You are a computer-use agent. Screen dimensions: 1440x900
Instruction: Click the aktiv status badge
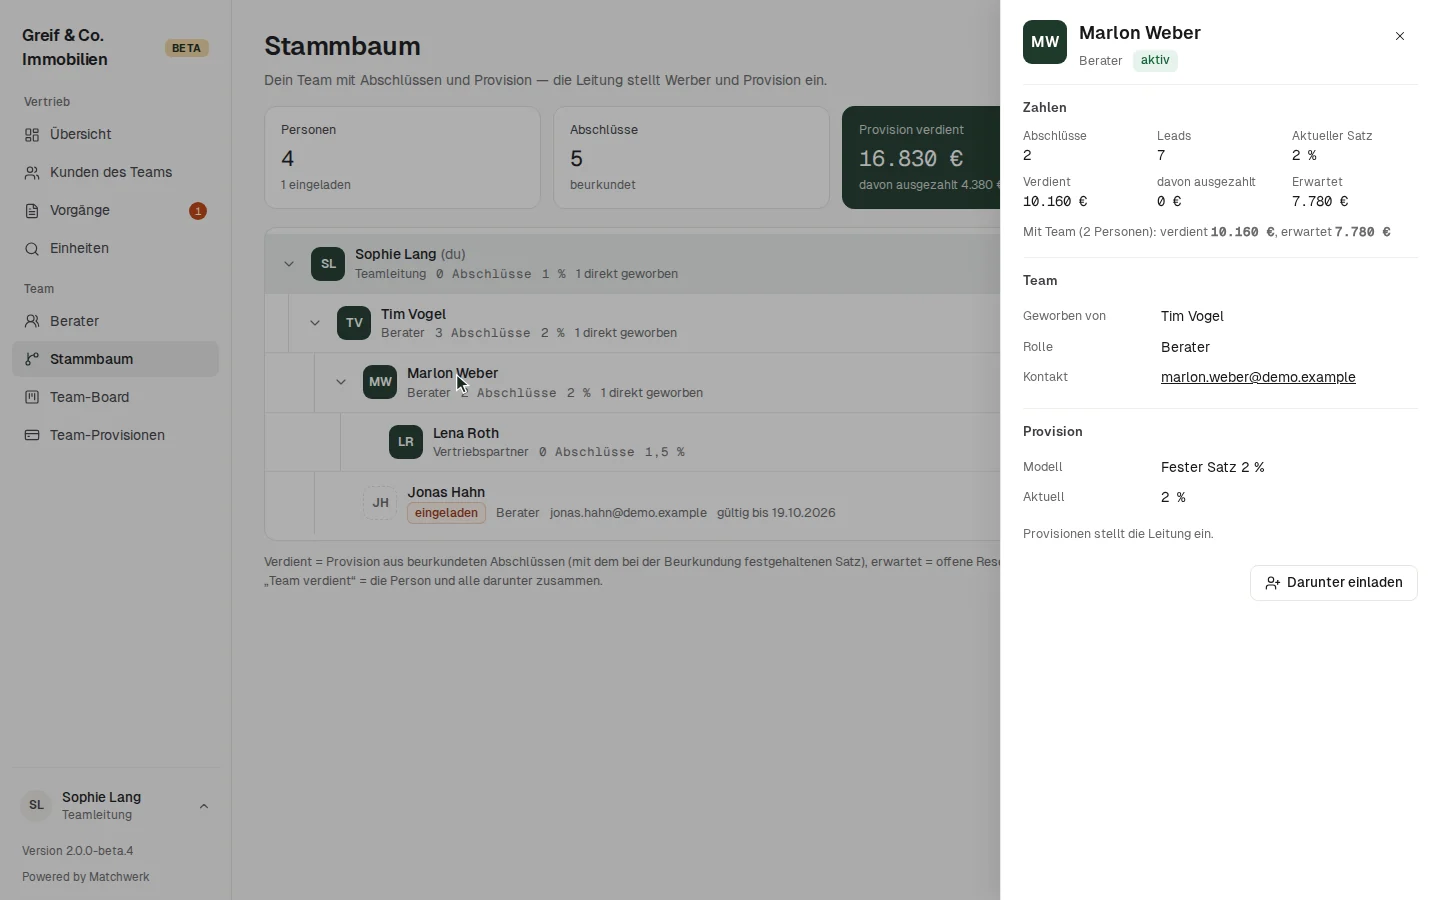tap(1155, 61)
